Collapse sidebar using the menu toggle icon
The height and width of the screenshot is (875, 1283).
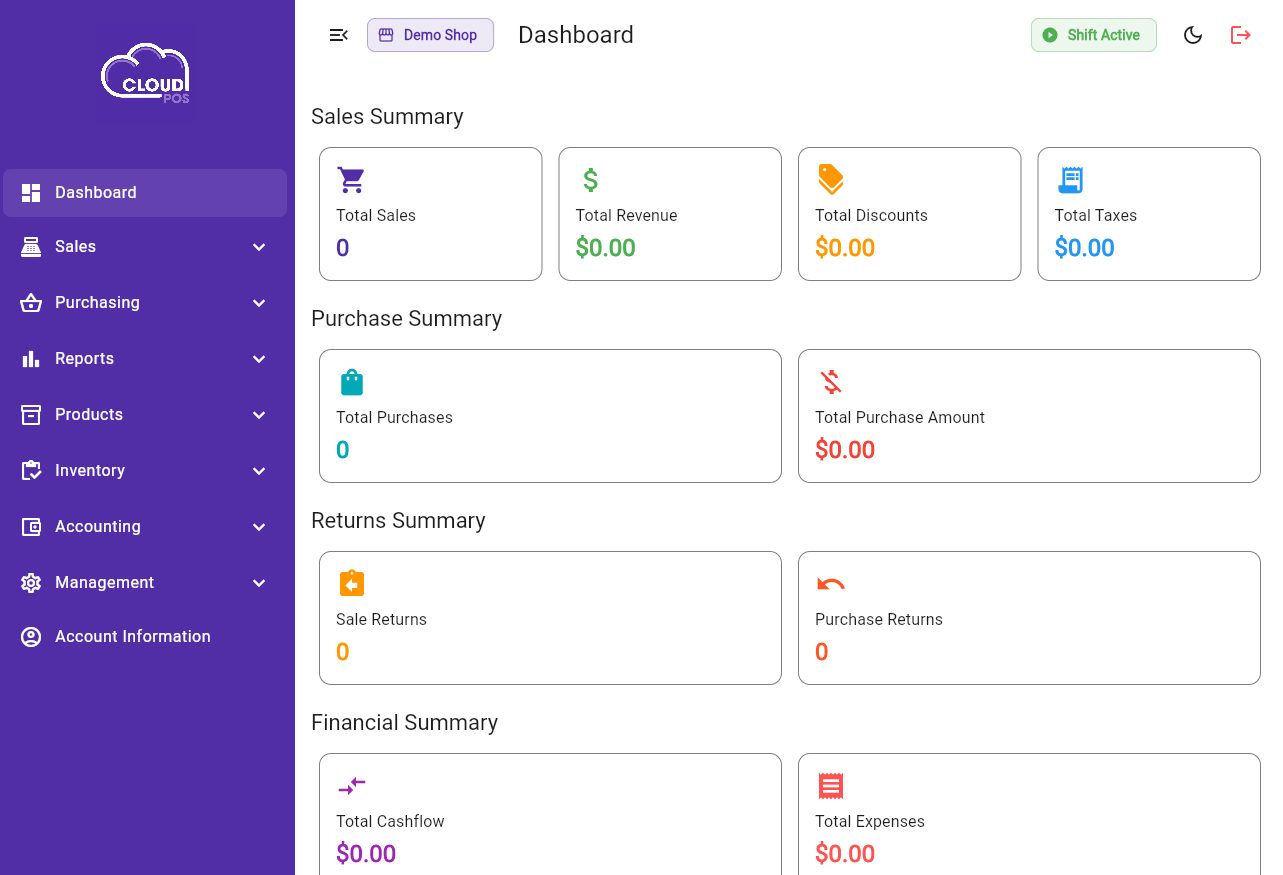[x=338, y=35]
